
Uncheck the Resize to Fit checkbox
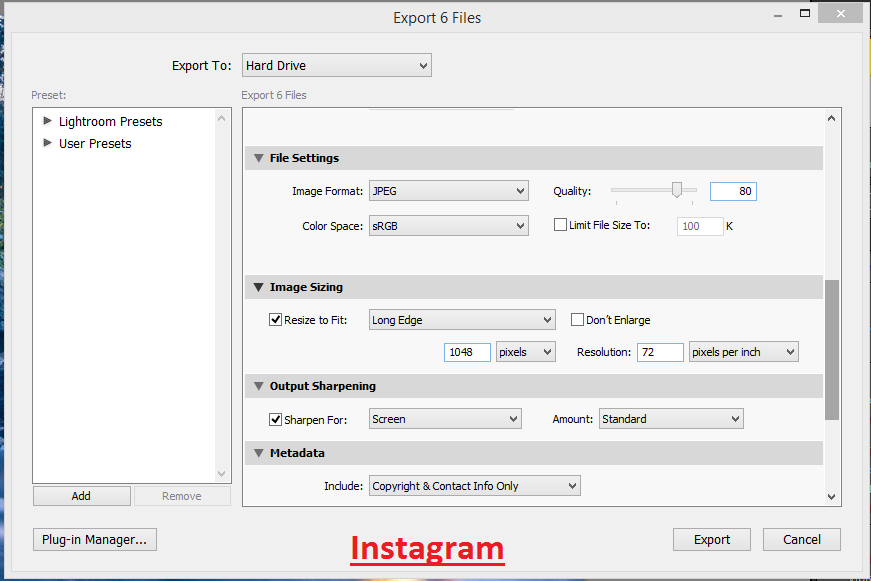(x=276, y=319)
